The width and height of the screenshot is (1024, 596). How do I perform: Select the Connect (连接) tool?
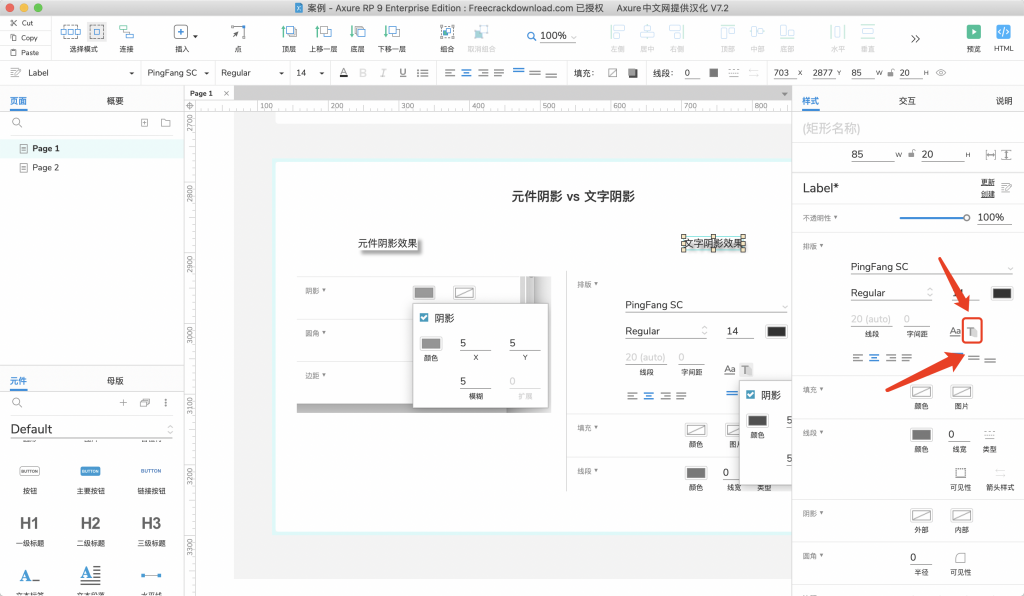coord(126,34)
